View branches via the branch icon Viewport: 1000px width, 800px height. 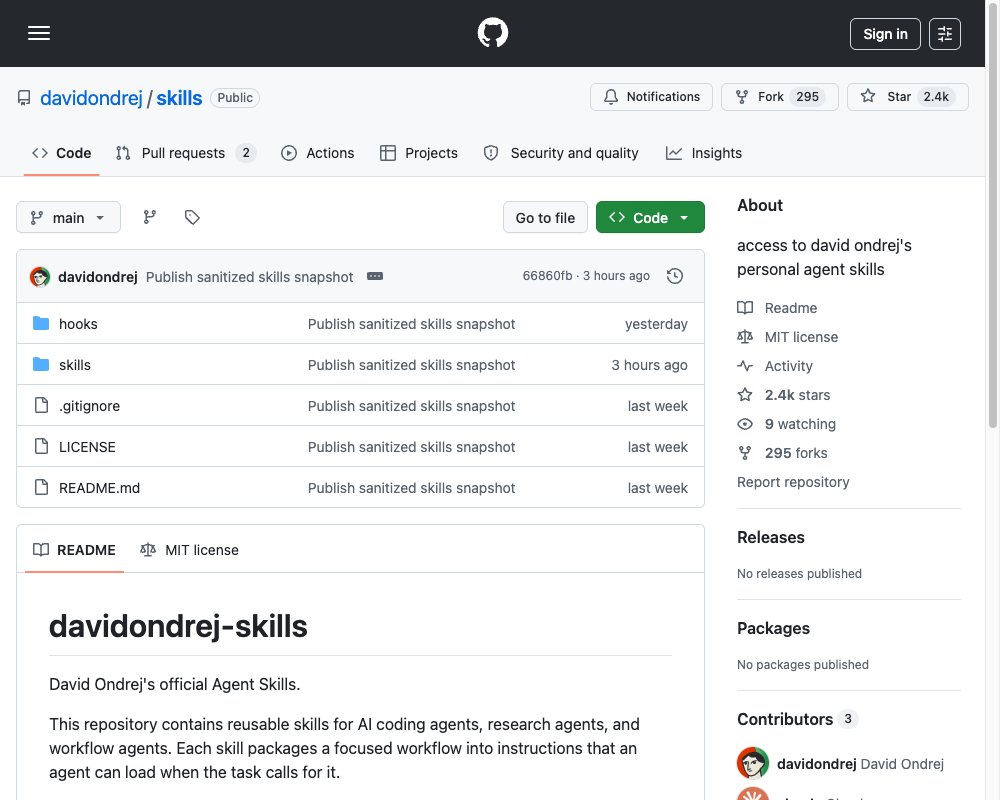click(150, 218)
